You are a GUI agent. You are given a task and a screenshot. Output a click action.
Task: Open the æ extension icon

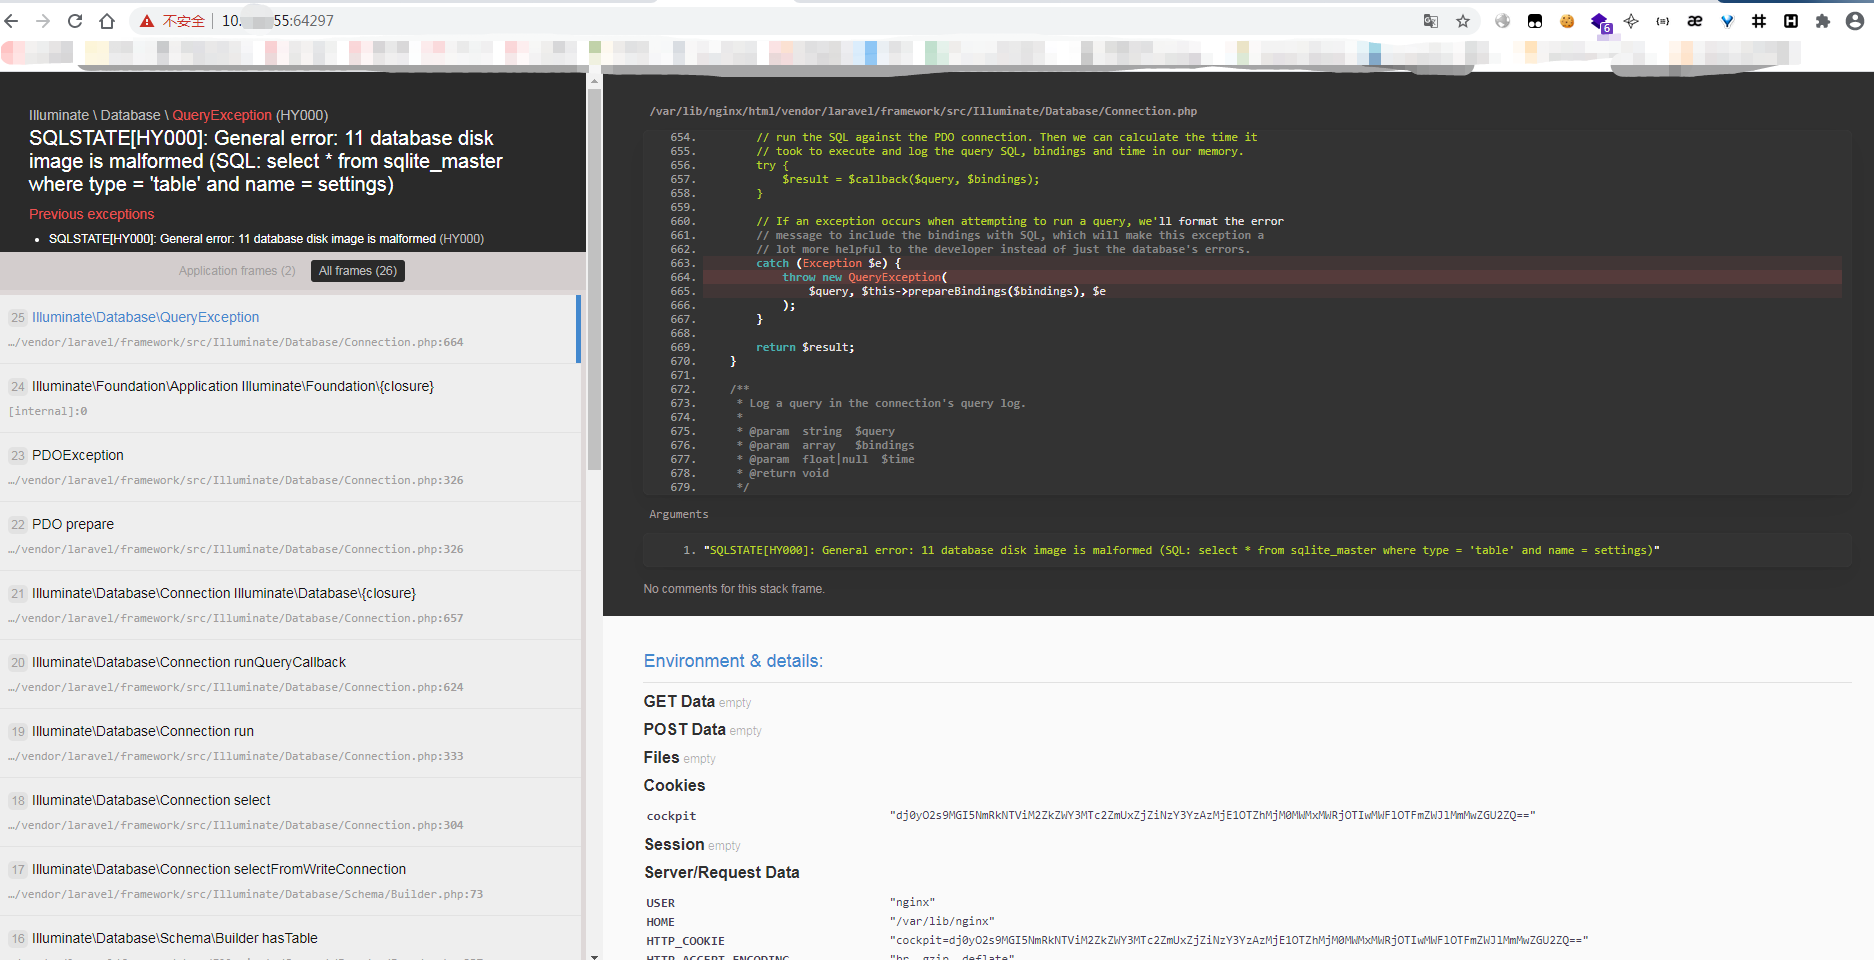[1695, 21]
